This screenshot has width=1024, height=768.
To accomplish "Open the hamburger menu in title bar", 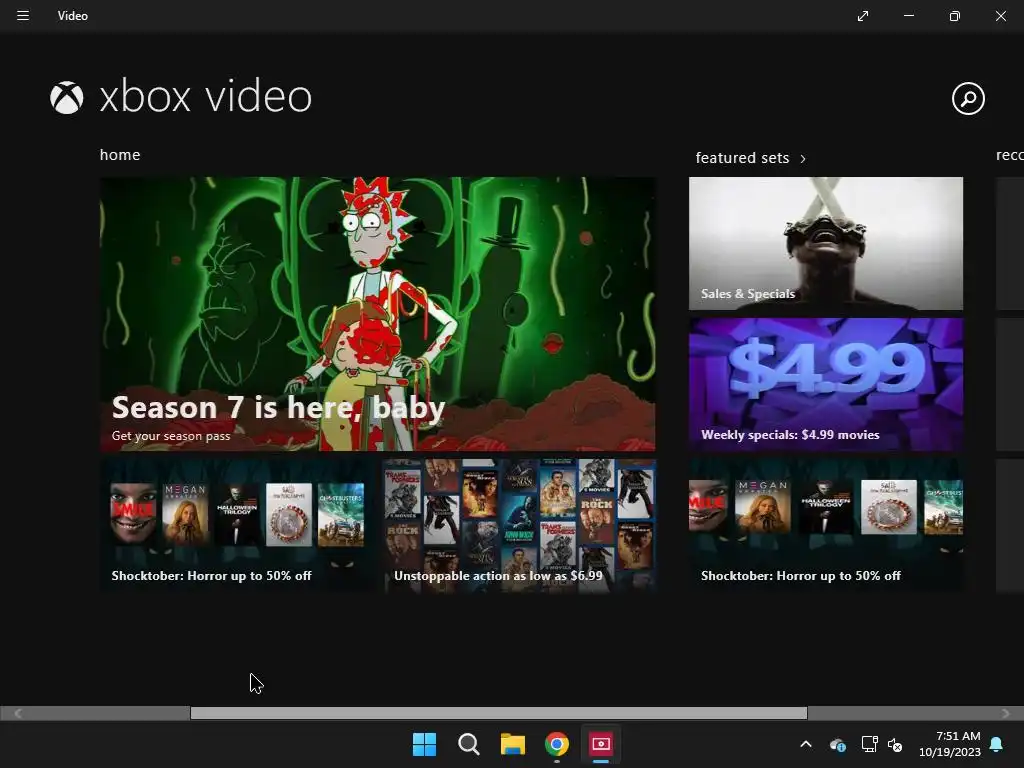I will click(x=23, y=16).
